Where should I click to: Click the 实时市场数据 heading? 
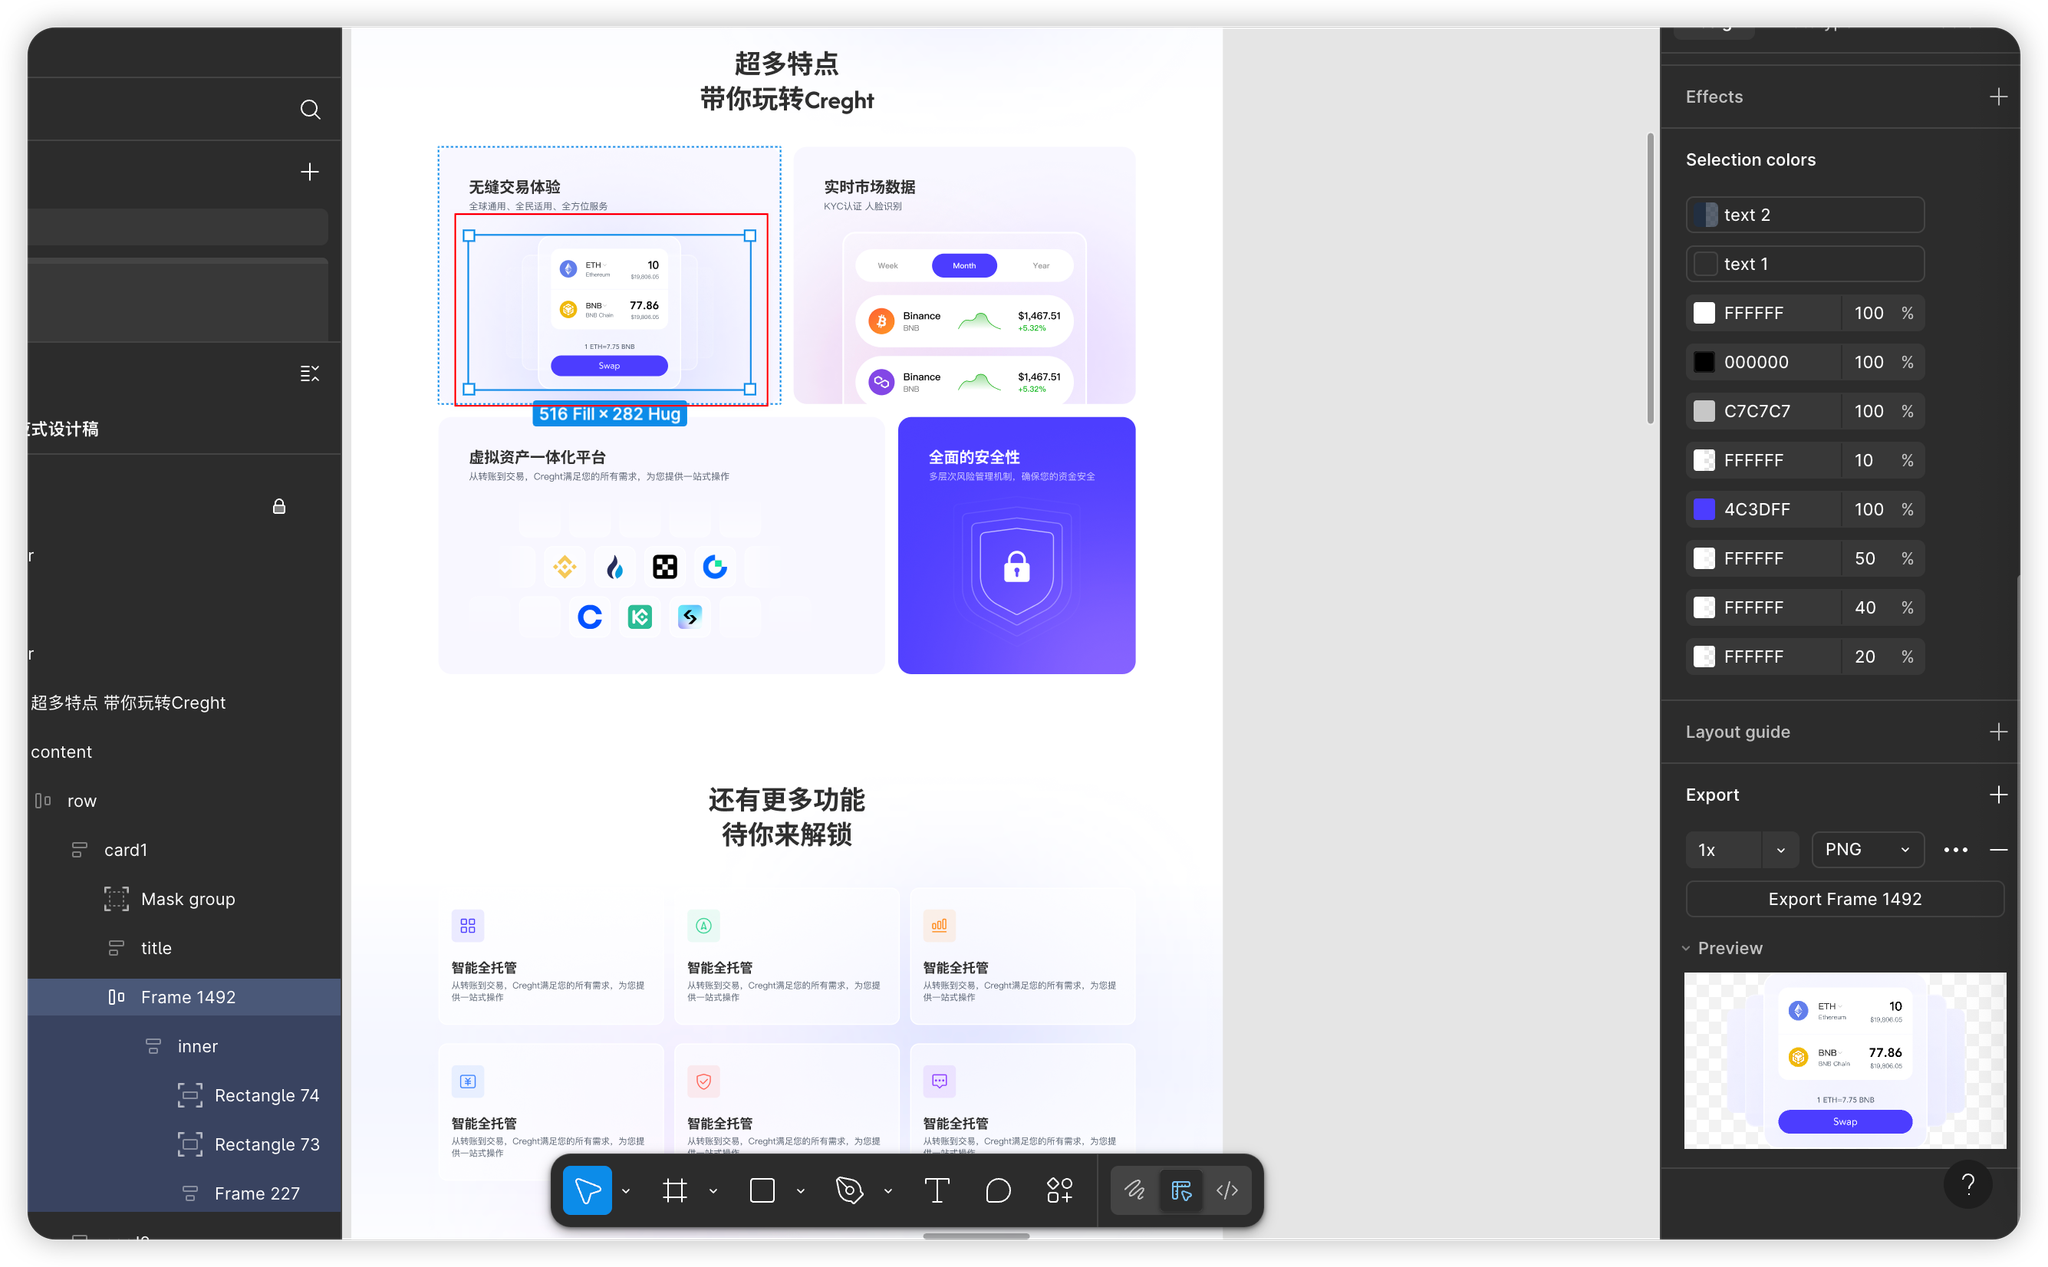(869, 187)
